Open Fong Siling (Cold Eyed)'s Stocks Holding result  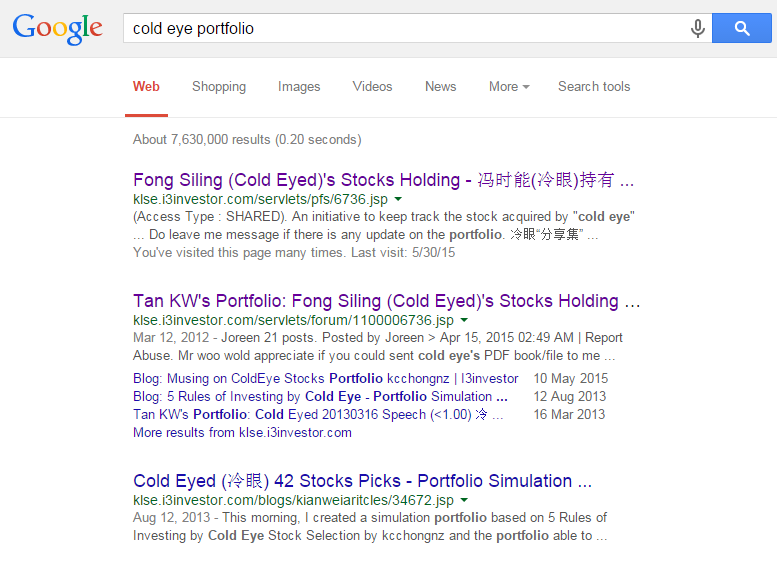click(383, 180)
